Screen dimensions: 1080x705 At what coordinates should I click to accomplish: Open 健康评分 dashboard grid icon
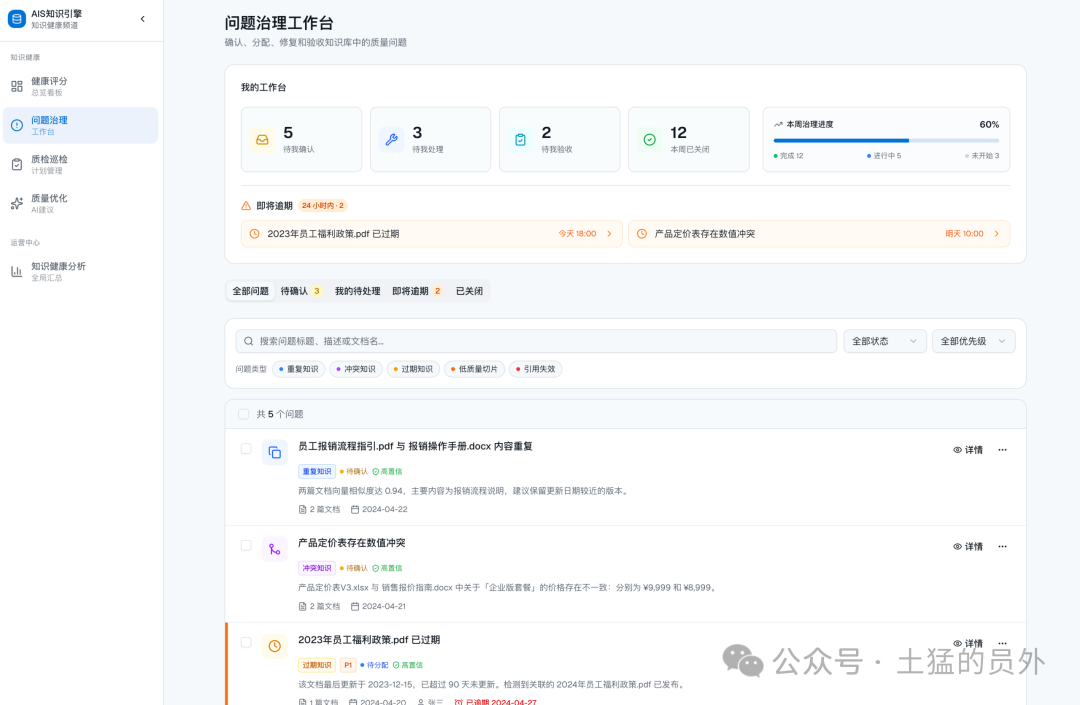tap(17, 86)
